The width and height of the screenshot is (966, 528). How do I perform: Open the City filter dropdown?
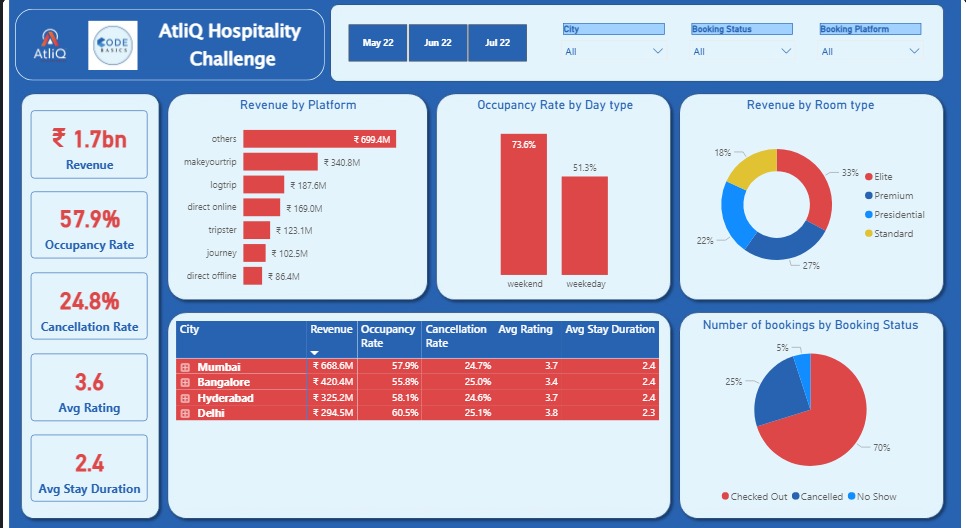[x=613, y=51]
